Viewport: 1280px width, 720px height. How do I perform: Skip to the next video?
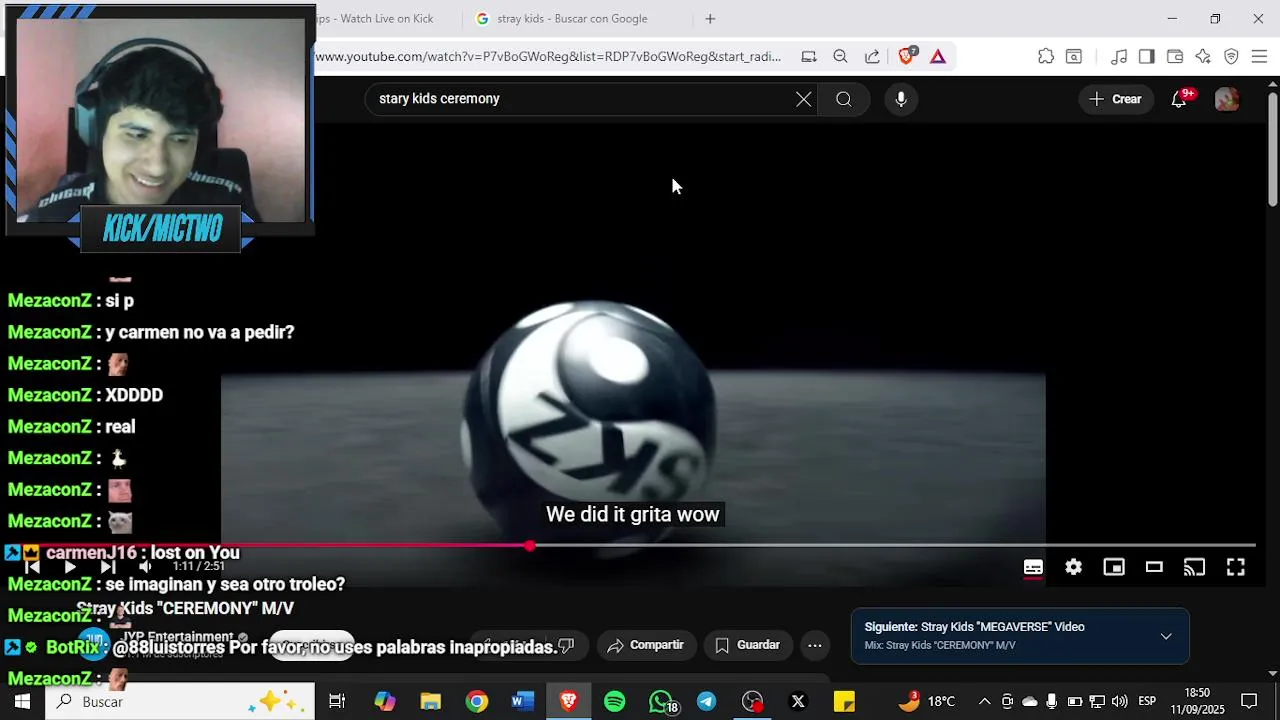pyautogui.click(x=107, y=567)
